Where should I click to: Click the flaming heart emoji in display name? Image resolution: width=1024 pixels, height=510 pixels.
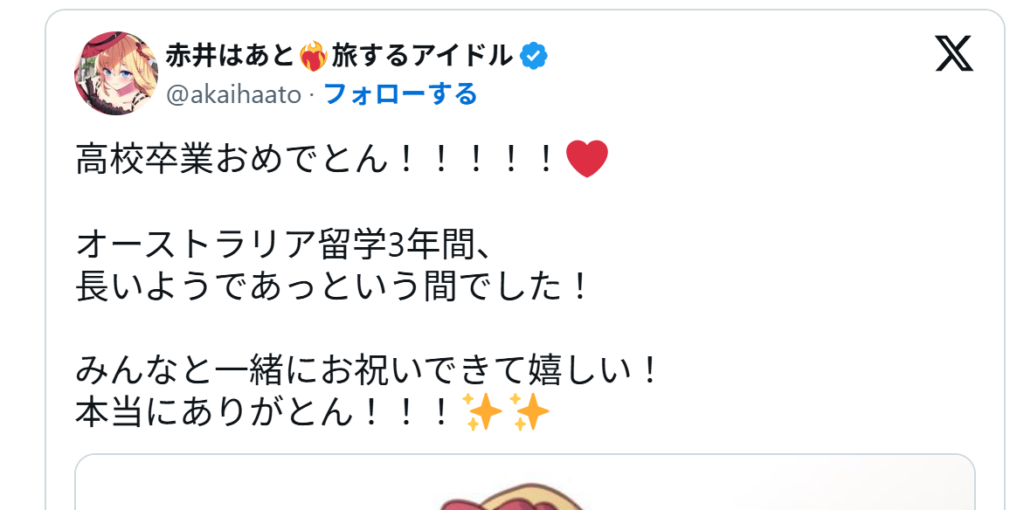coord(313,57)
